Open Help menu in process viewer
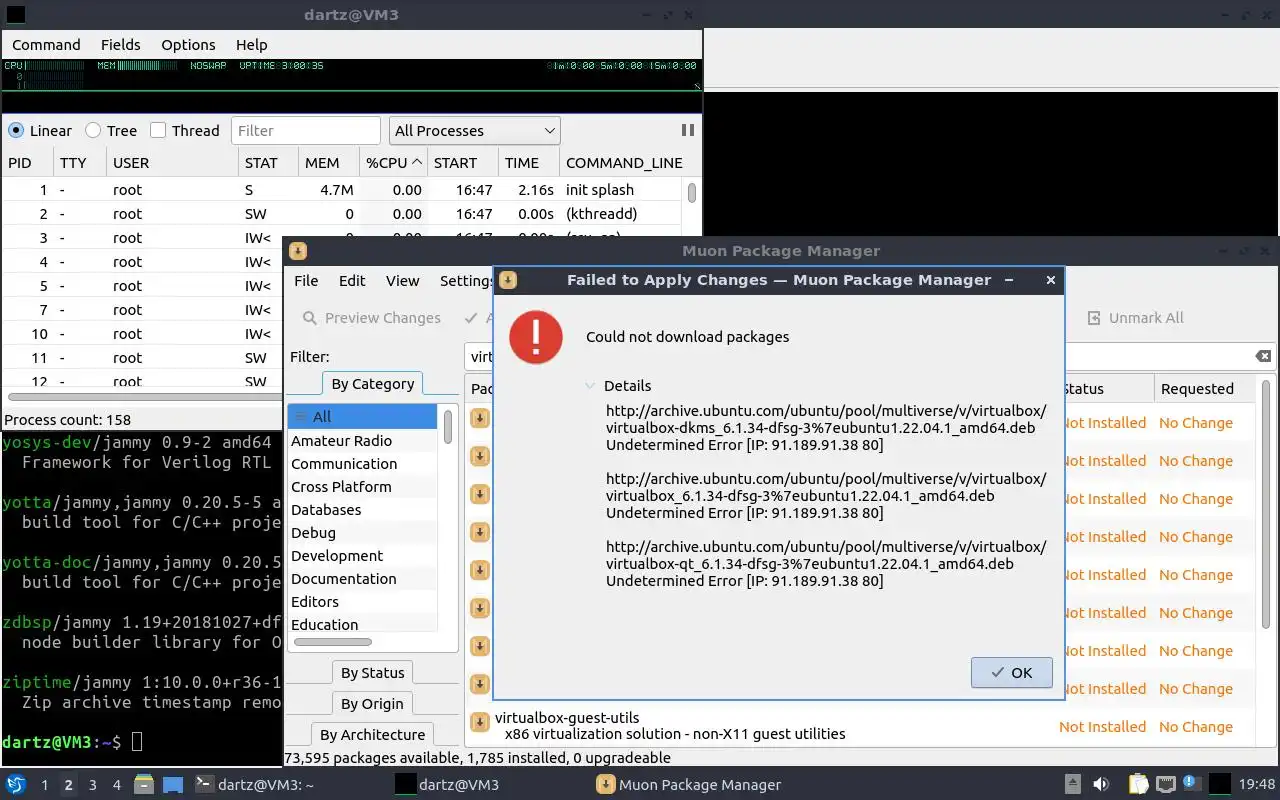This screenshot has width=1280, height=800. [x=251, y=45]
